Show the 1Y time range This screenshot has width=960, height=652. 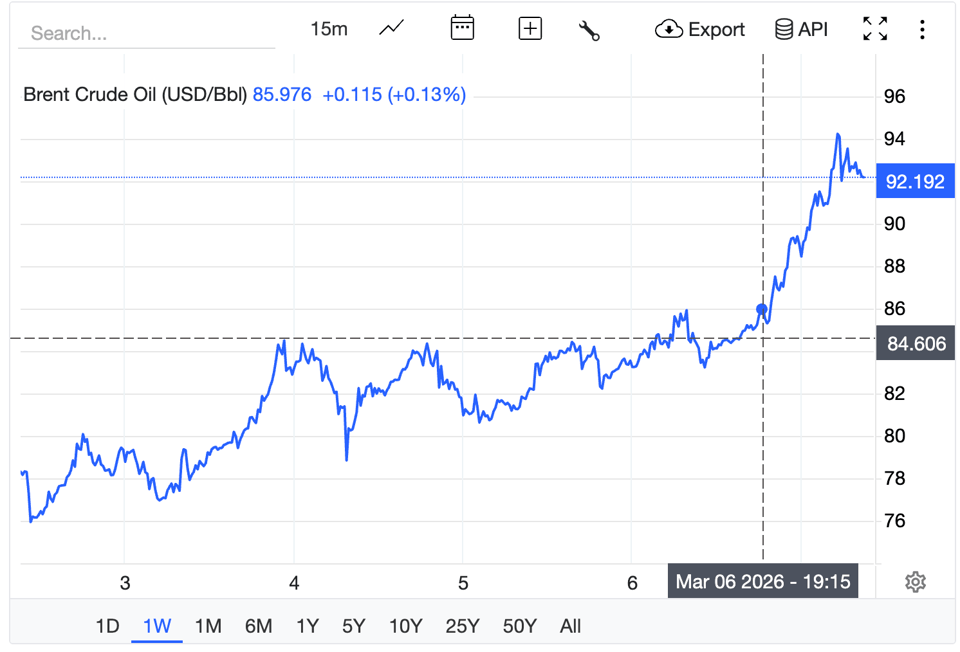tap(307, 626)
